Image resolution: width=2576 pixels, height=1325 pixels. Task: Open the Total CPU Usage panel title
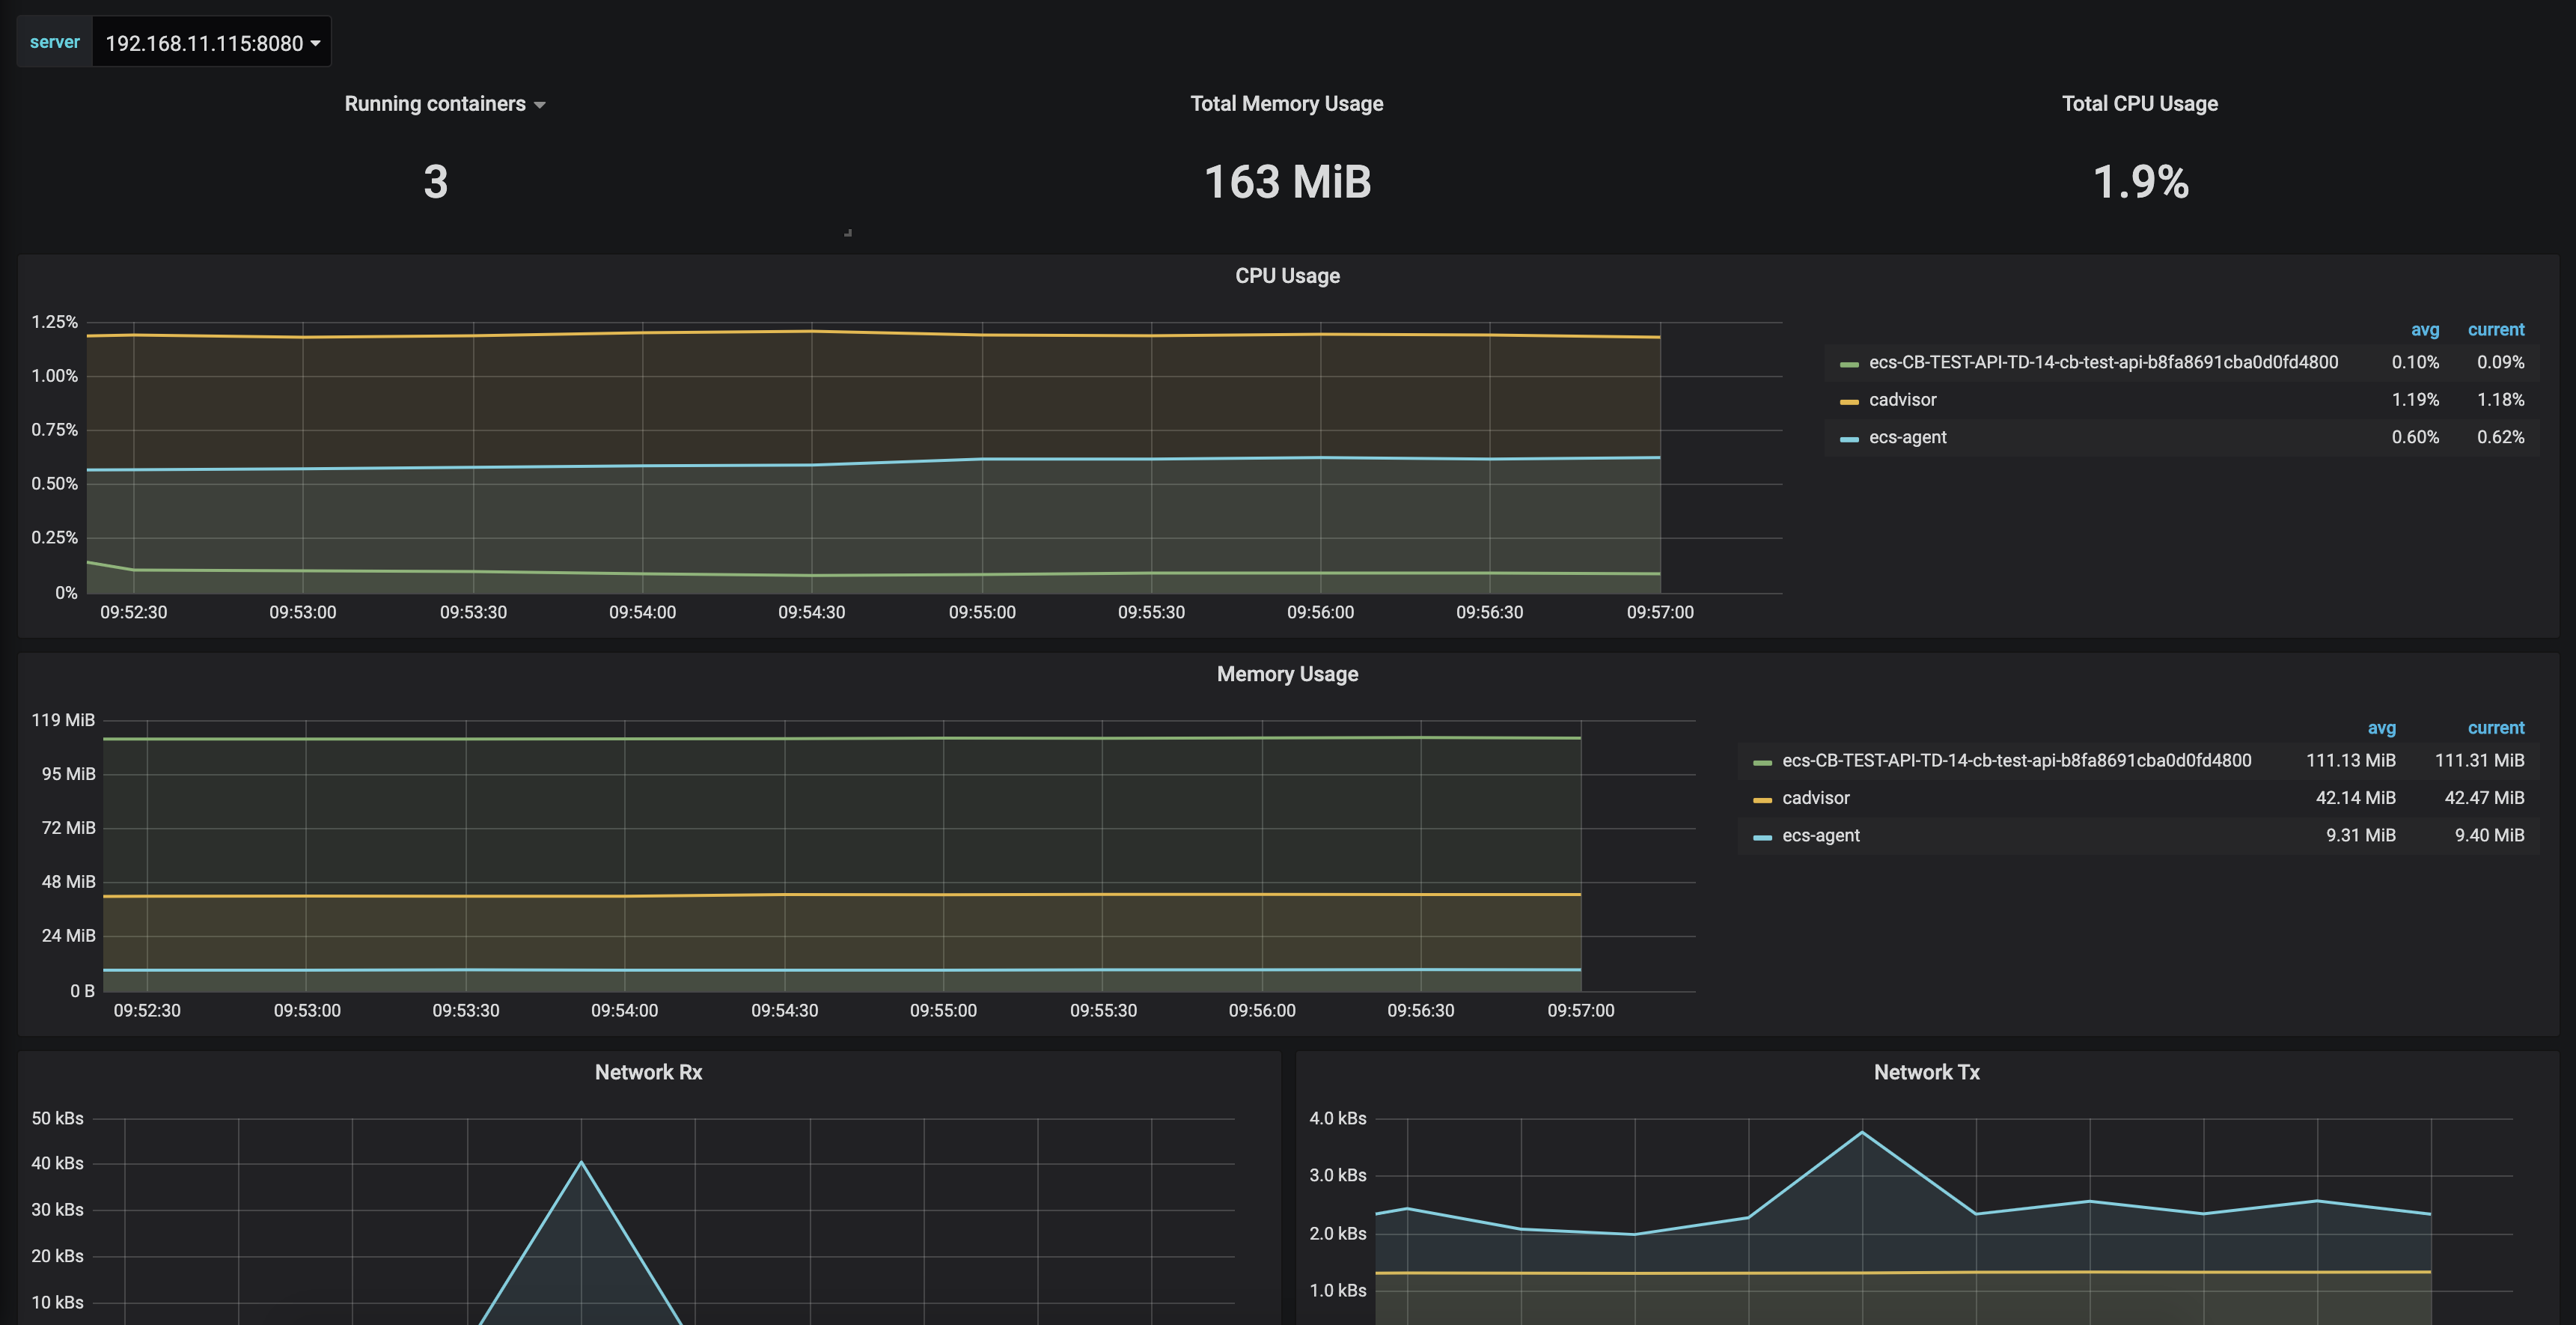[2139, 104]
